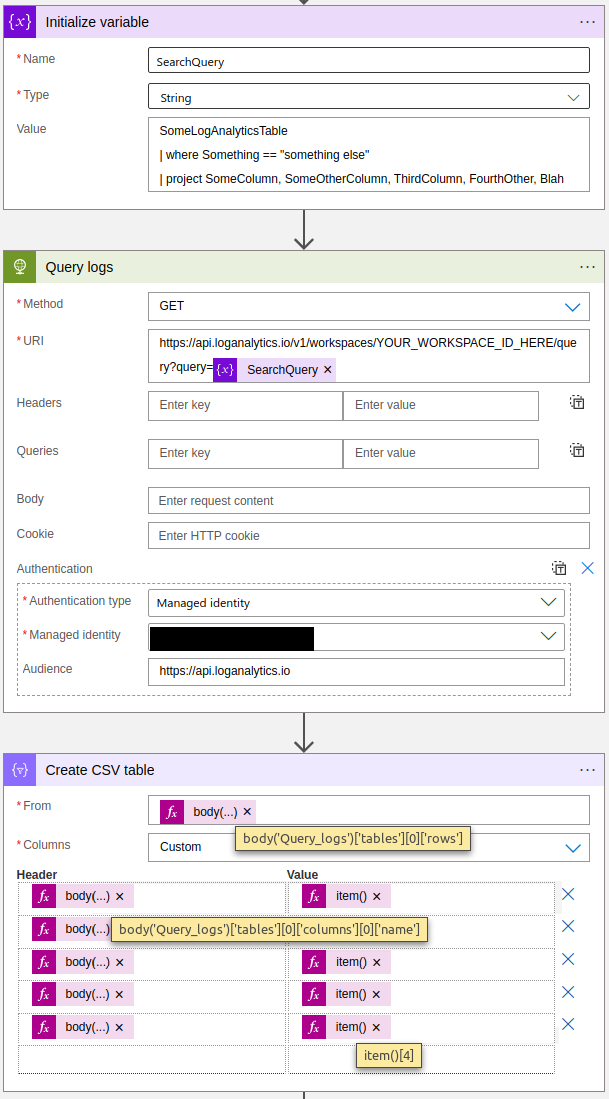Select the Initialize variable title bar
609x1099 pixels.
pyautogui.click(x=303, y=22)
